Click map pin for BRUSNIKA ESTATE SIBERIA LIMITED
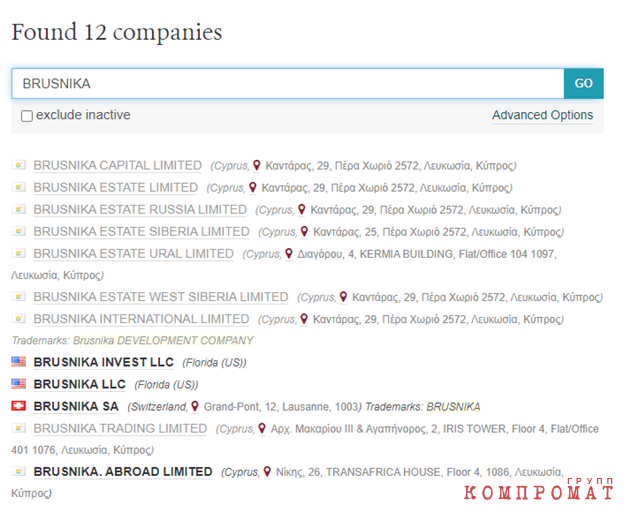The image size is (624, 520). (304, 231)
